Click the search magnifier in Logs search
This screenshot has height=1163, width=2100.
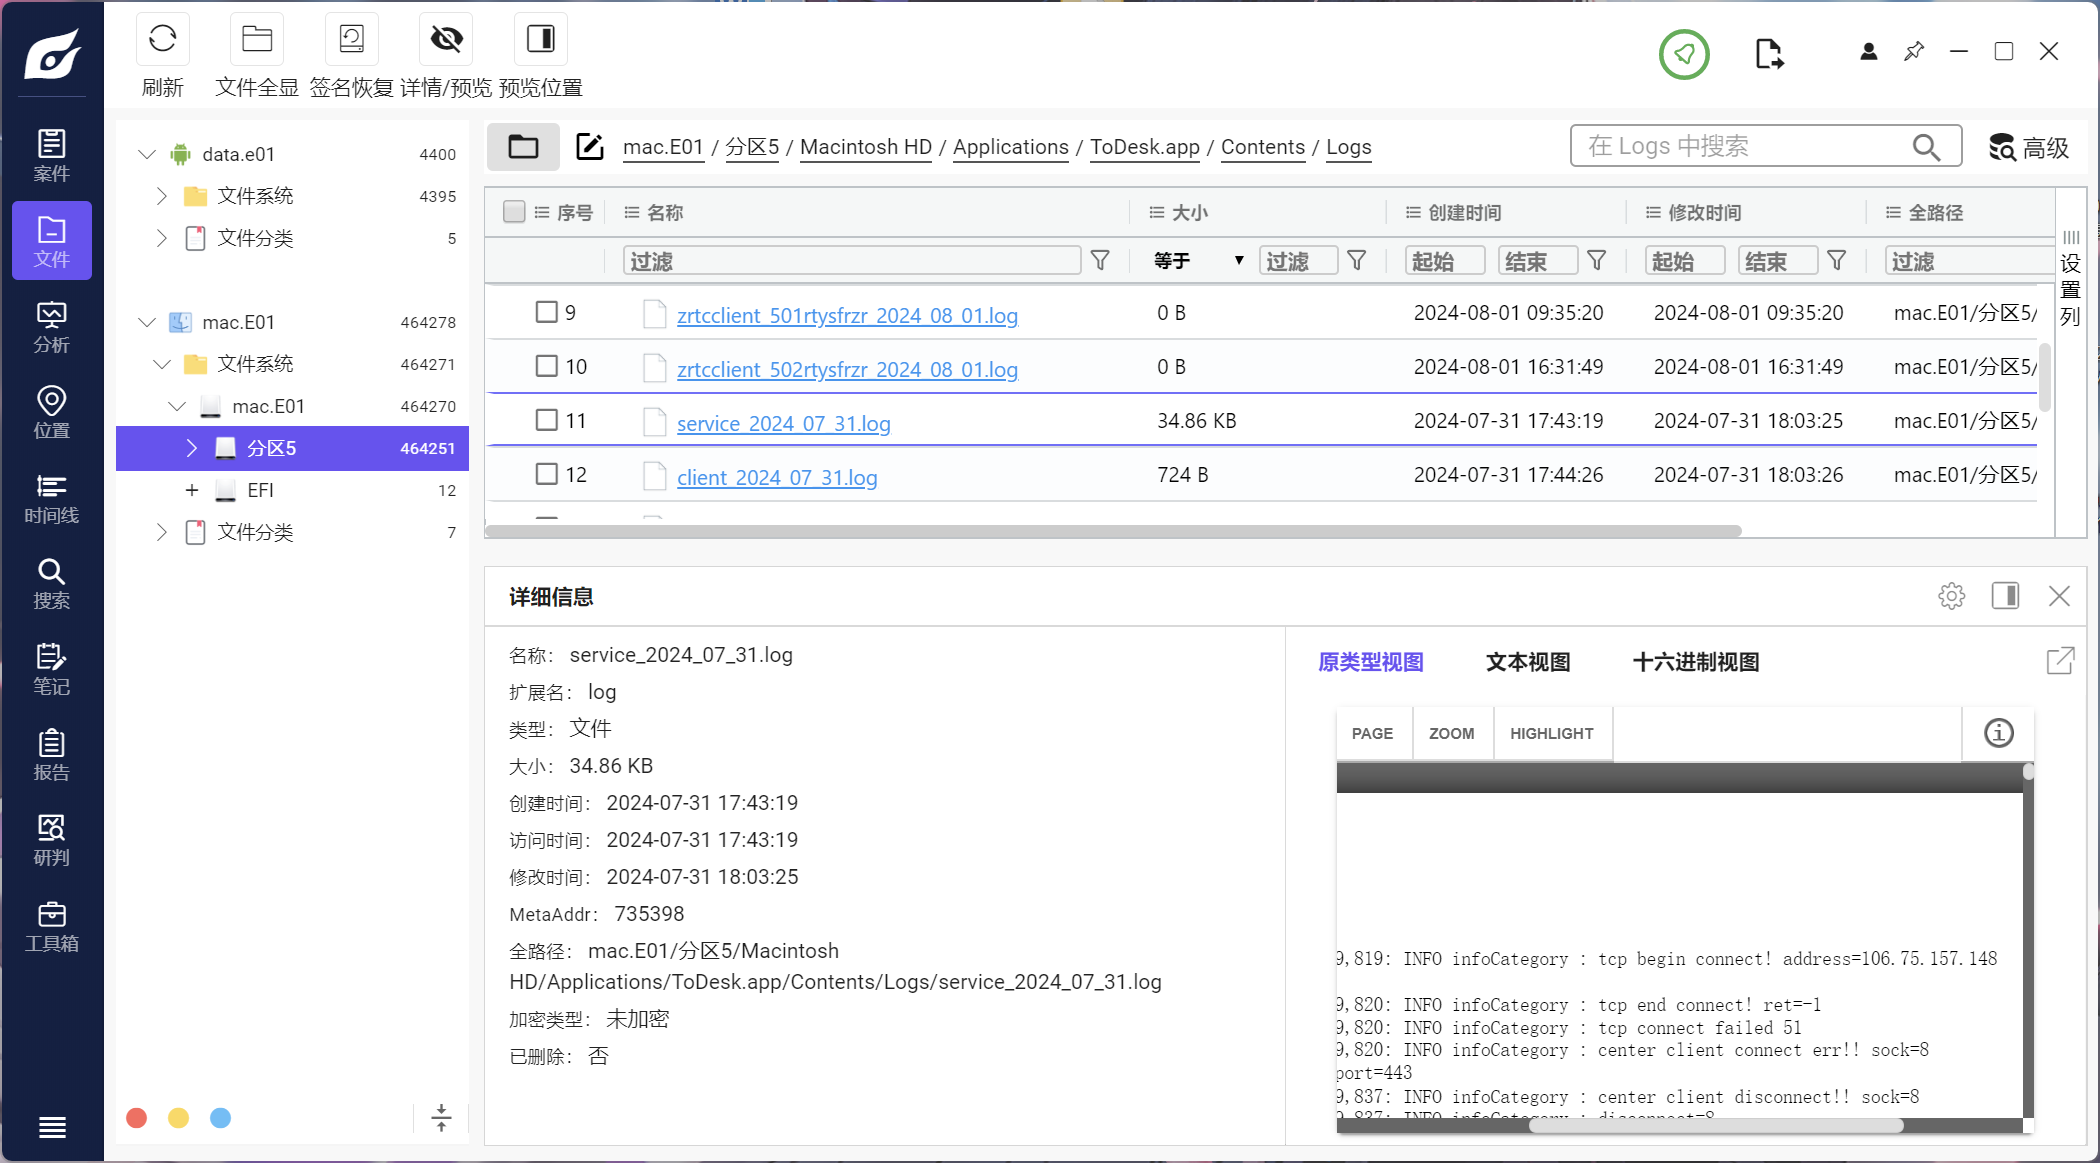click(x=1926, y=147)
